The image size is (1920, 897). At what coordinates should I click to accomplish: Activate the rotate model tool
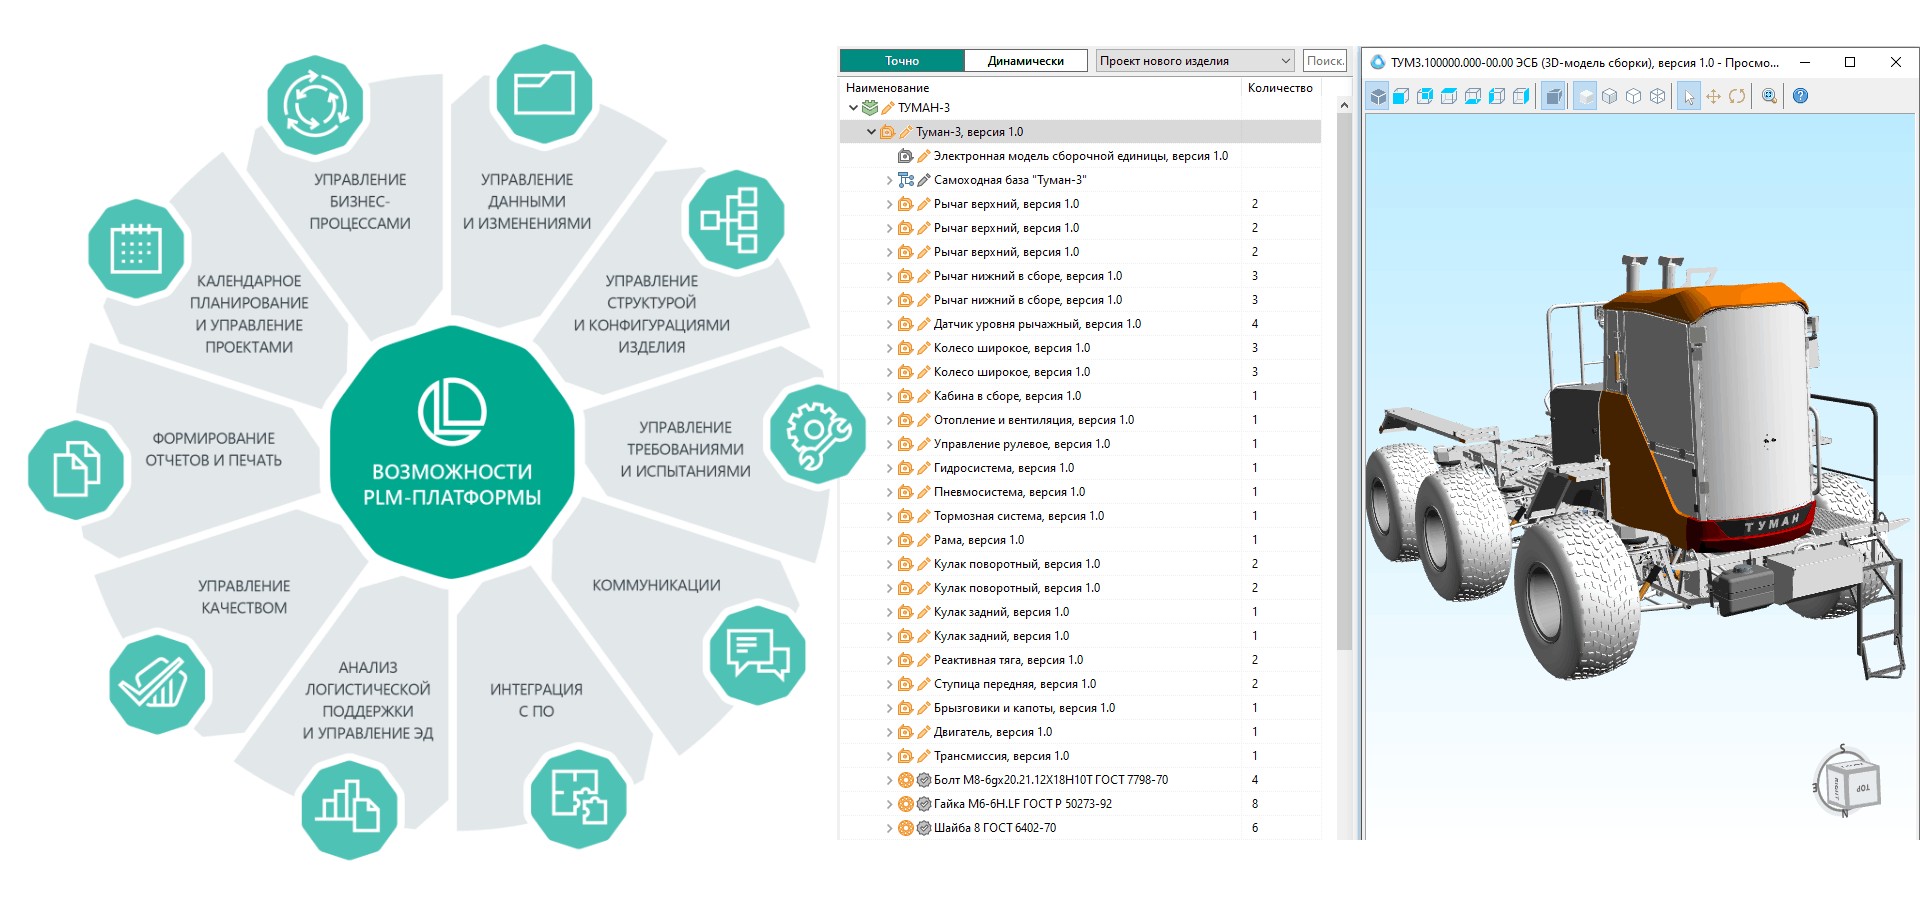pos(1737,96)
